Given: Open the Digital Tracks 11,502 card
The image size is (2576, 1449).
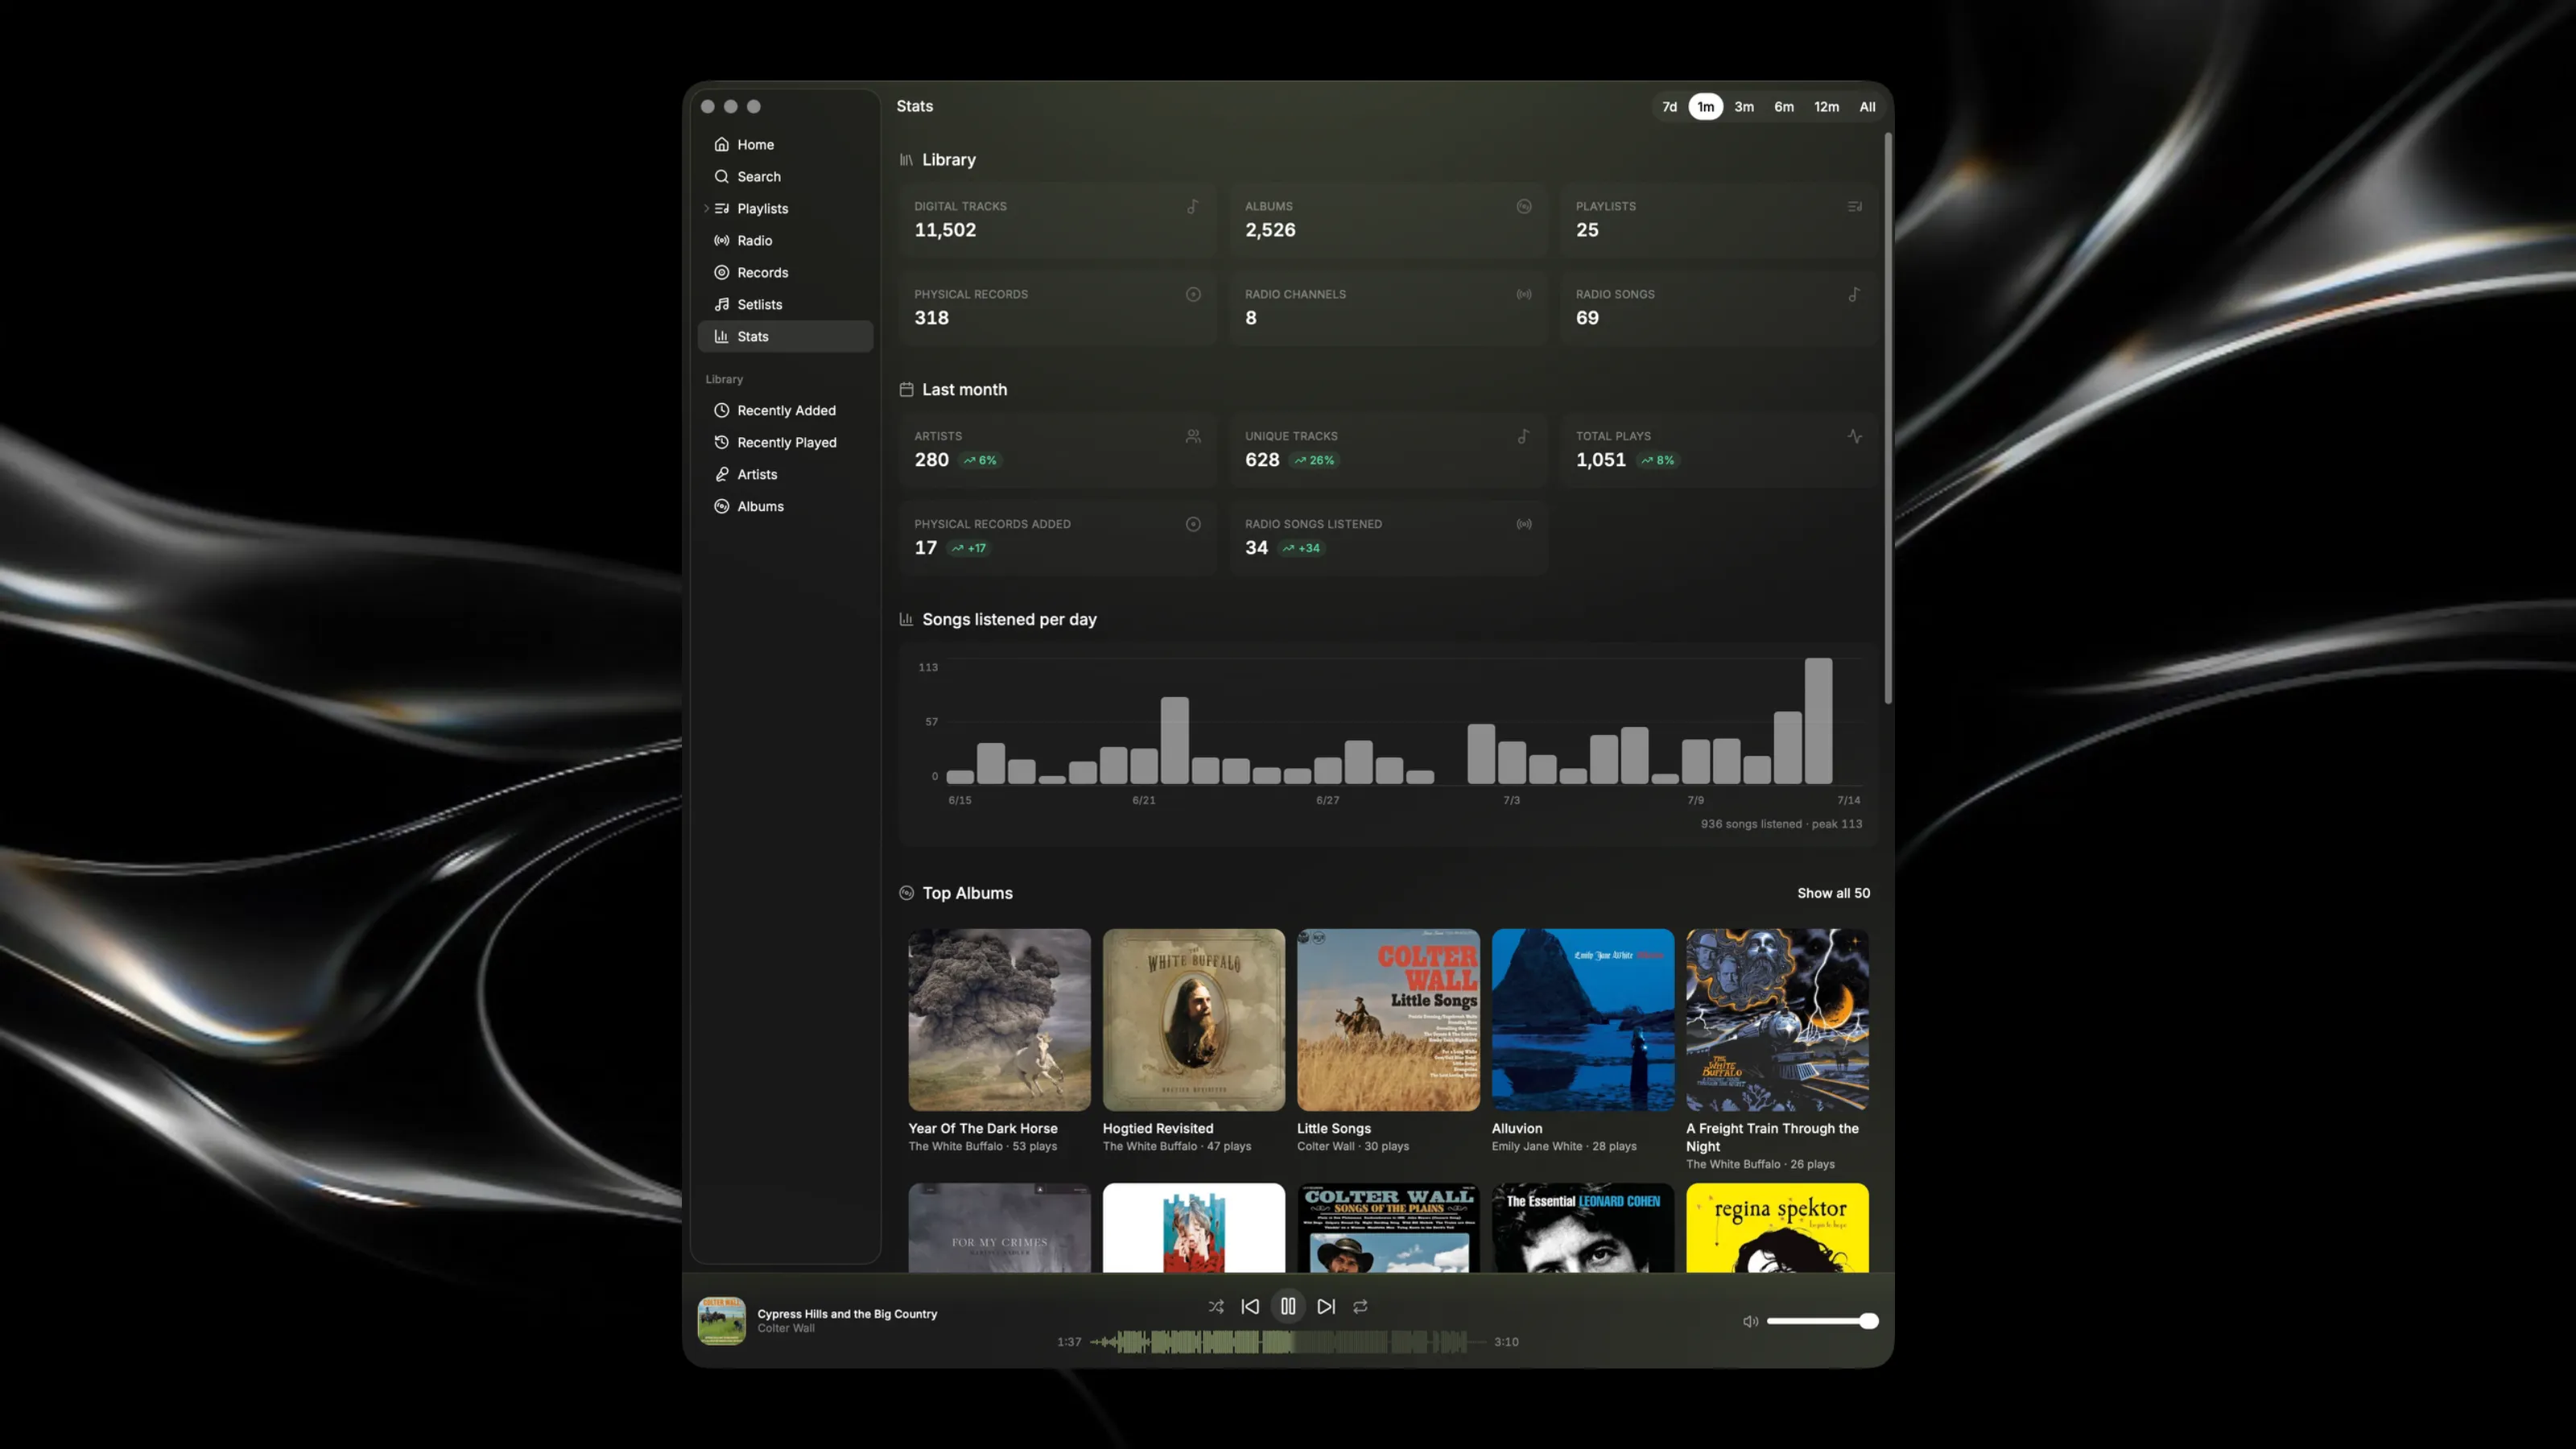Looking at the screenshot, I should (1057, 220).
